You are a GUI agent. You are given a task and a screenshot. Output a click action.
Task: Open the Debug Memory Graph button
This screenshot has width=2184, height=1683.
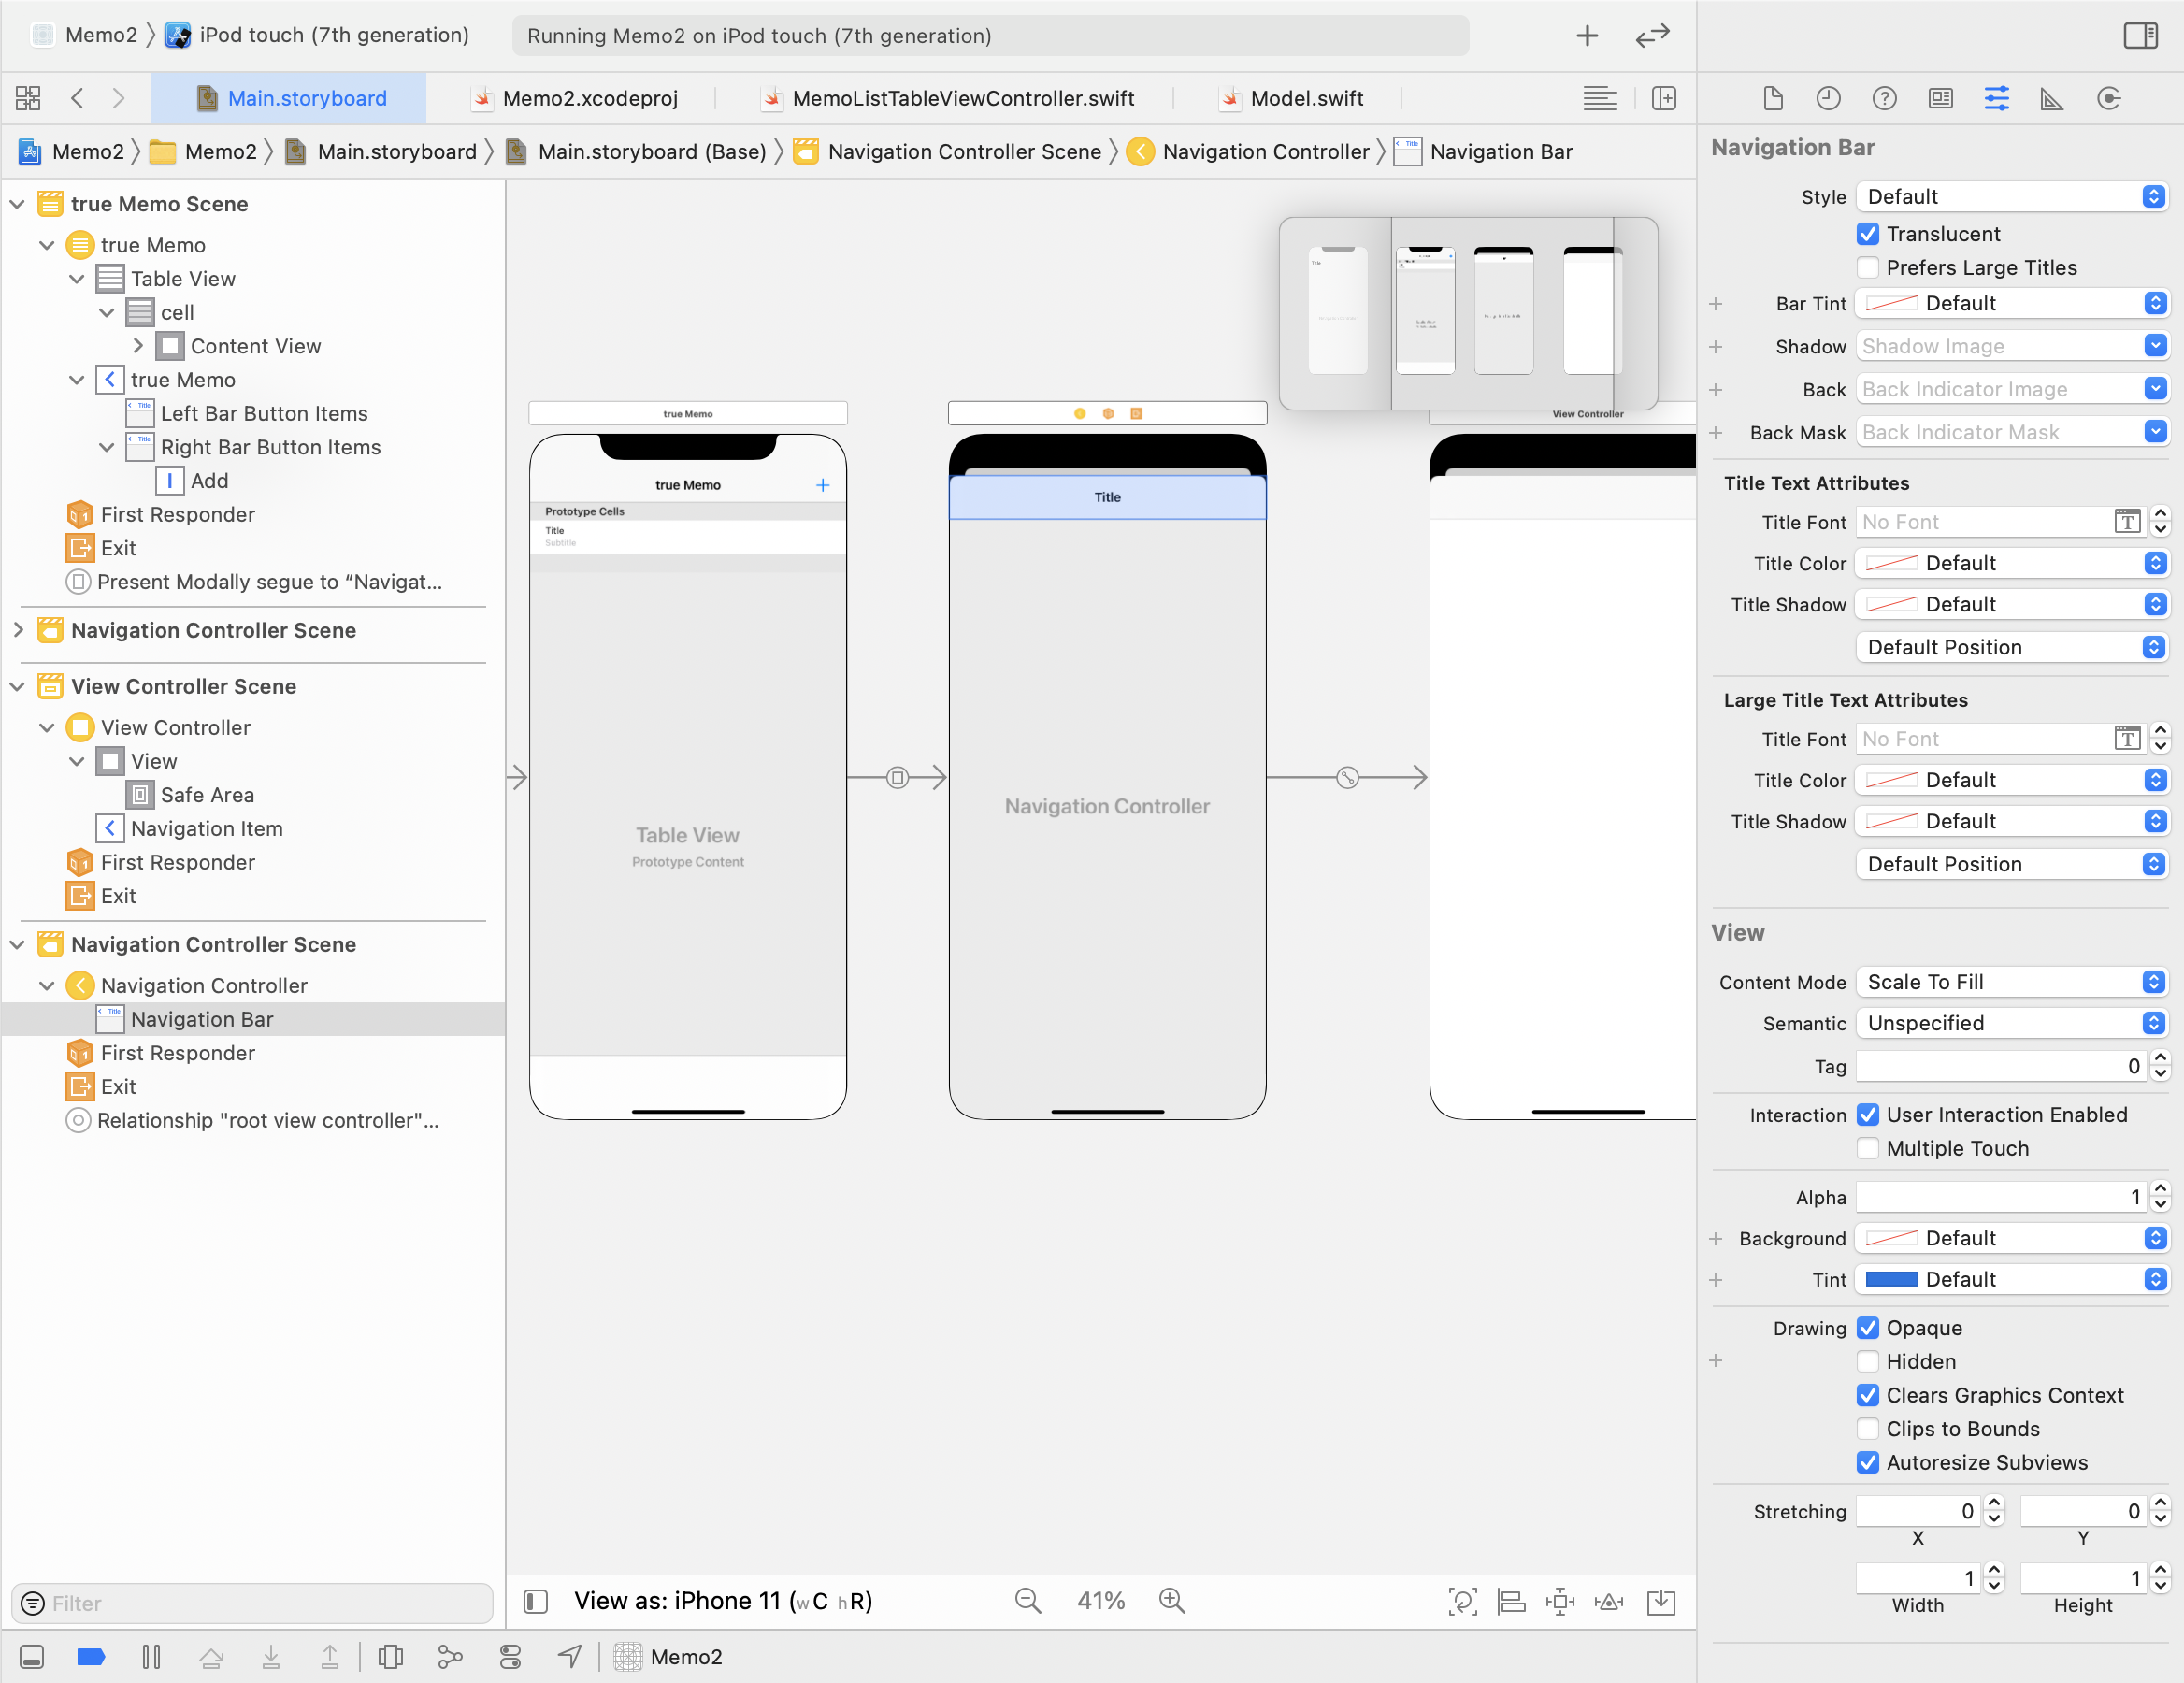coord(450,1657)
